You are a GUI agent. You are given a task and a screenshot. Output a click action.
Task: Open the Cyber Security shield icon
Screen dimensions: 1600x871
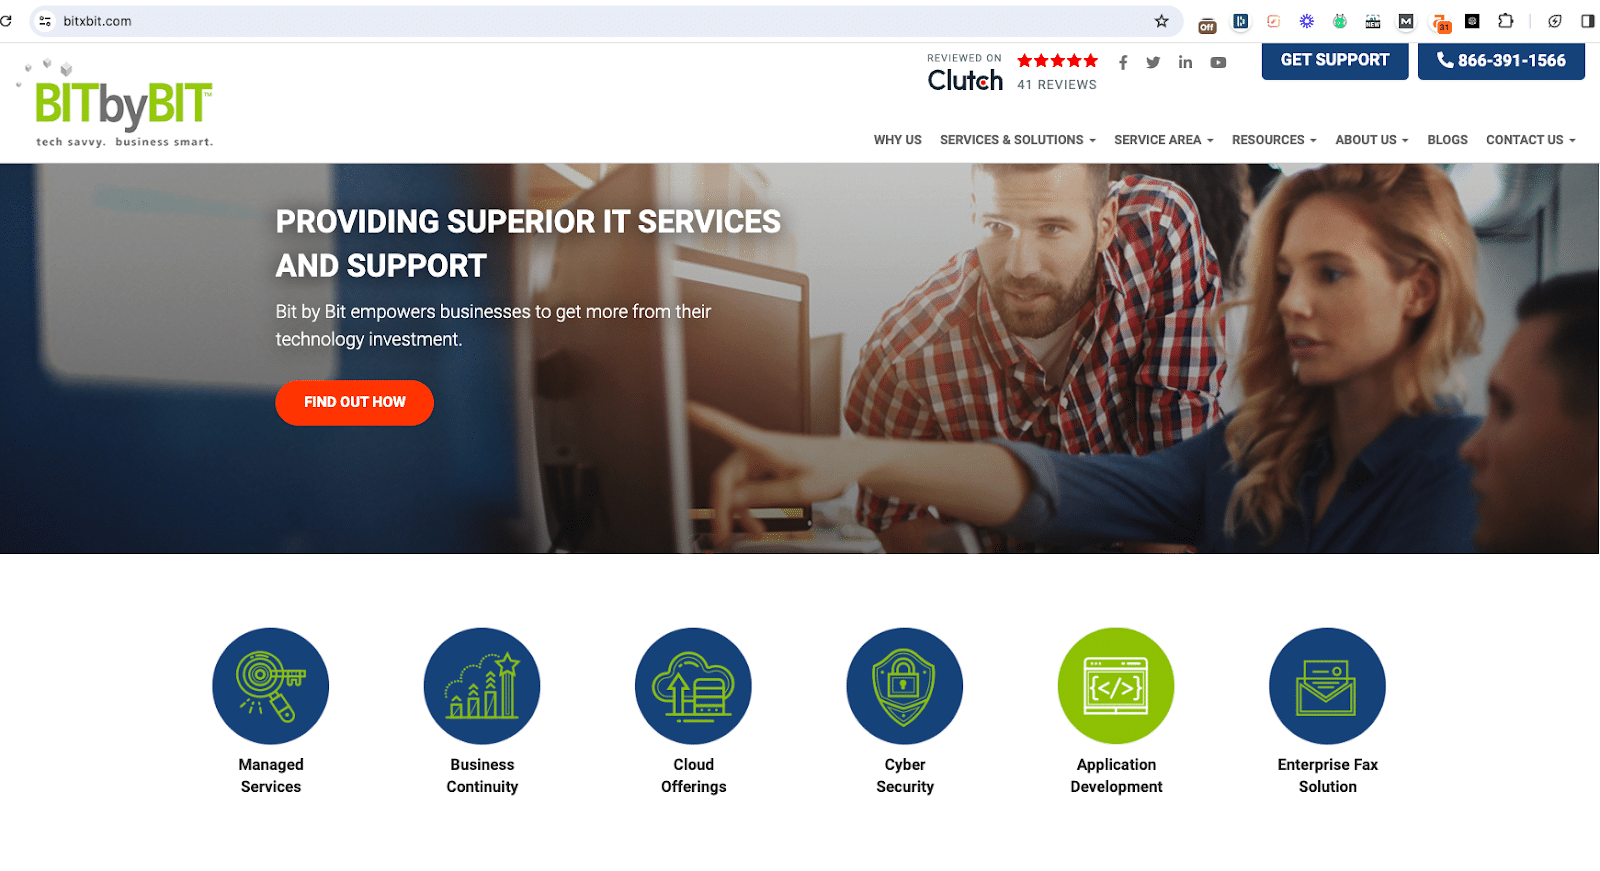click(x=905, y=686)
